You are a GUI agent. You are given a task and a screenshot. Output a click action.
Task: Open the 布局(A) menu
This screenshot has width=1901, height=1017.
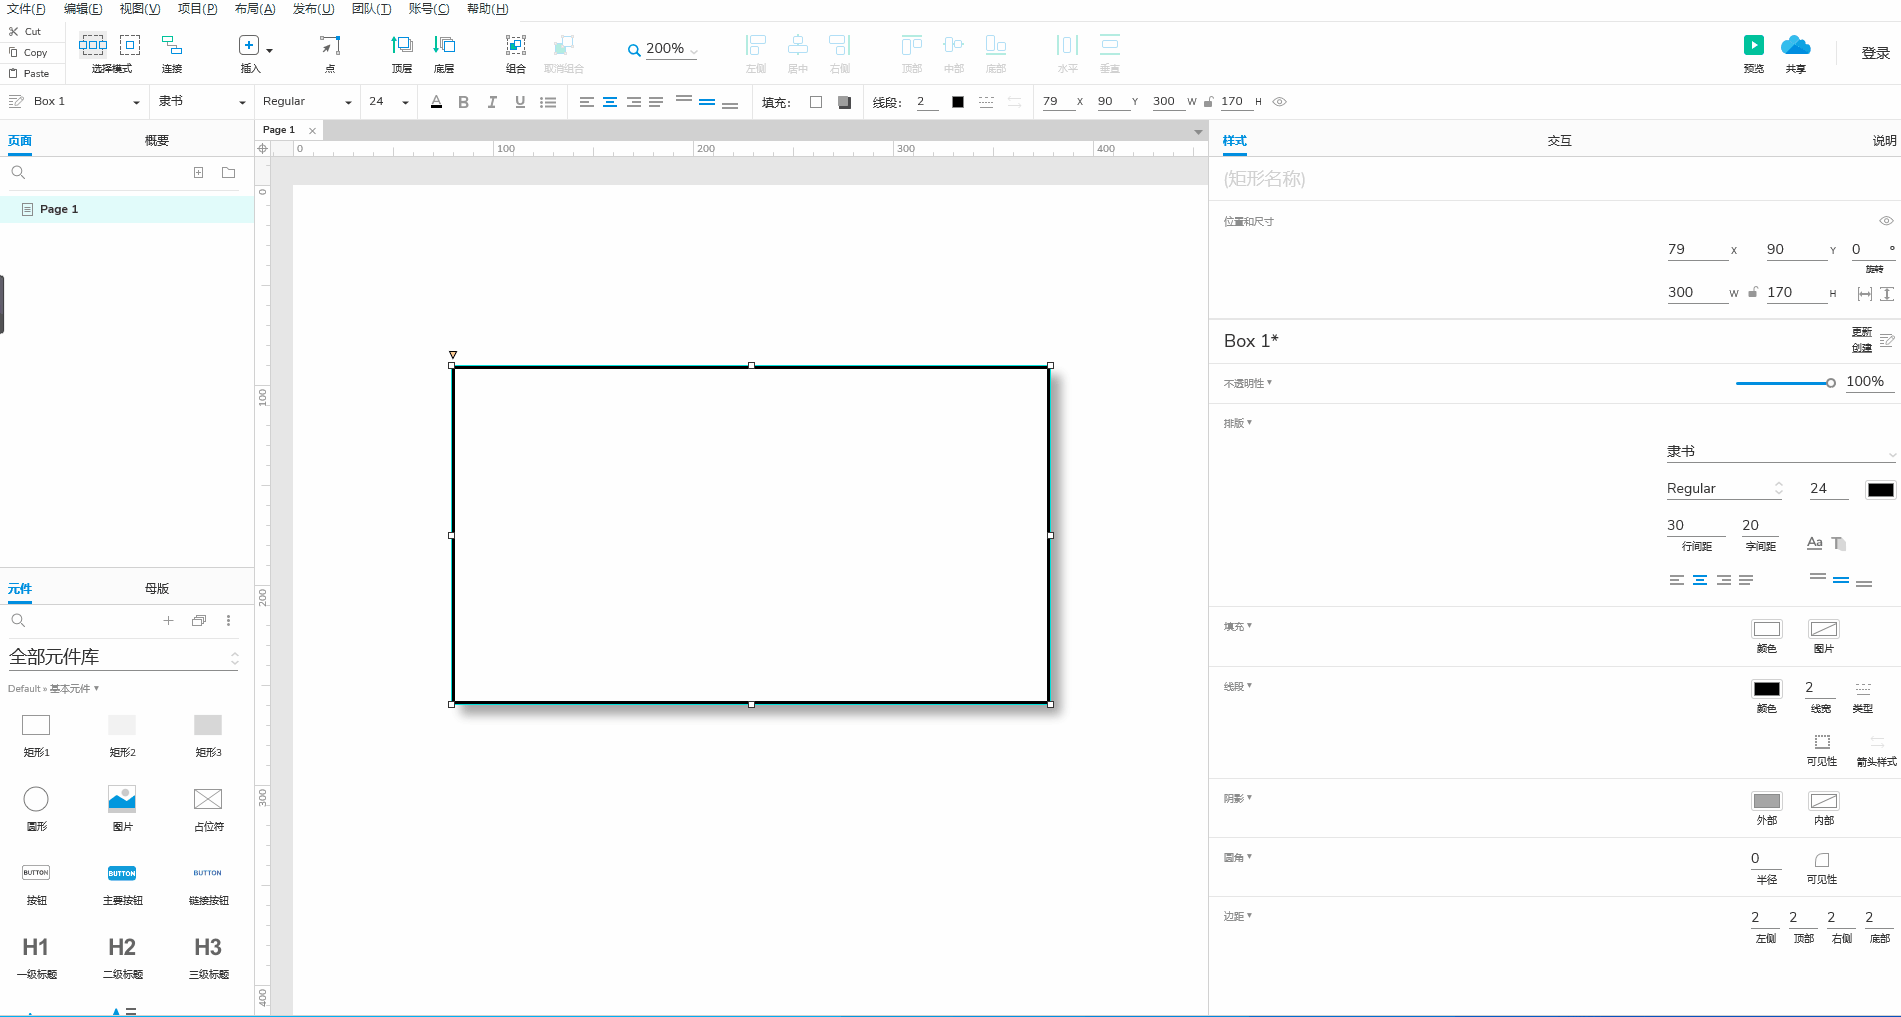pyautogui.click(x=254, y=9)
